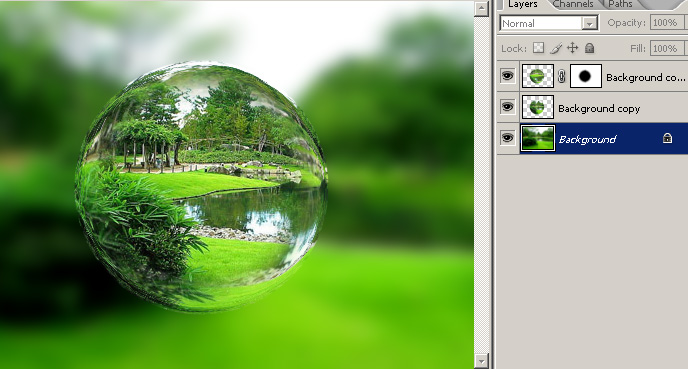
Task: Open the Normal blend mode dropdown
Action: (548, 23)
